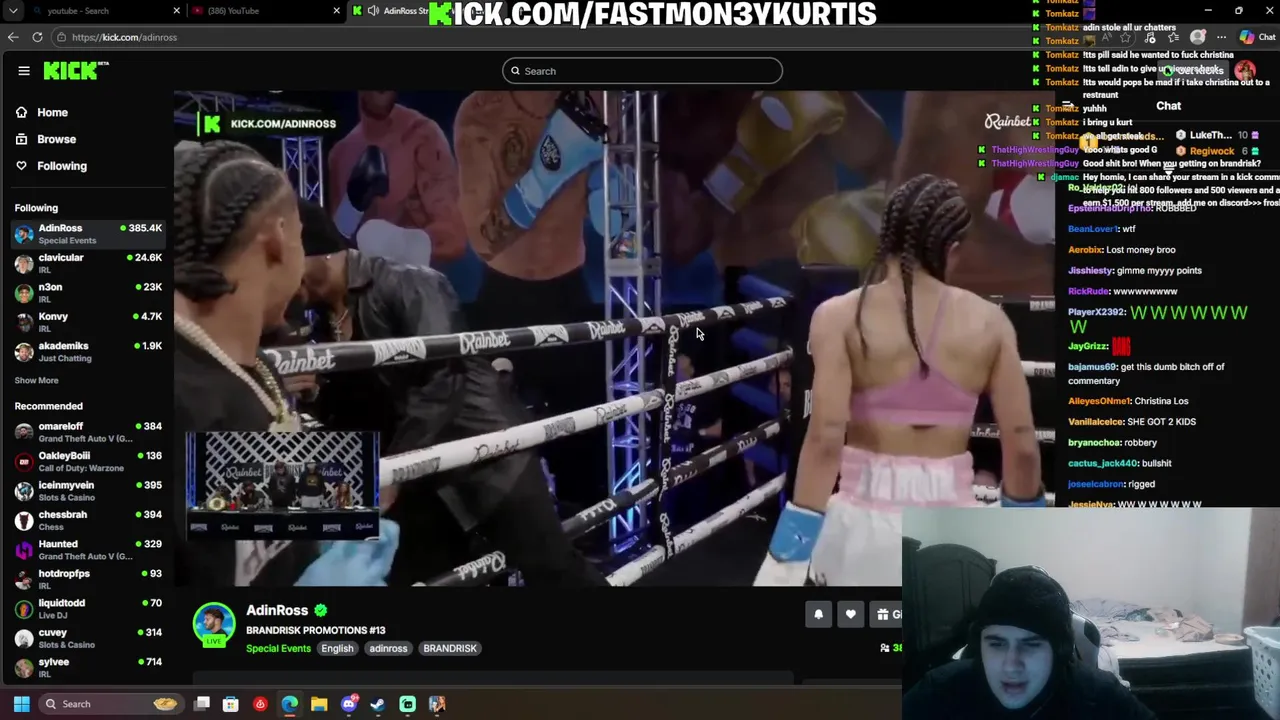Viewport: 1280px width, 720px height.
Task: Close the youtube - Search tab
Action: click(177, 11)
